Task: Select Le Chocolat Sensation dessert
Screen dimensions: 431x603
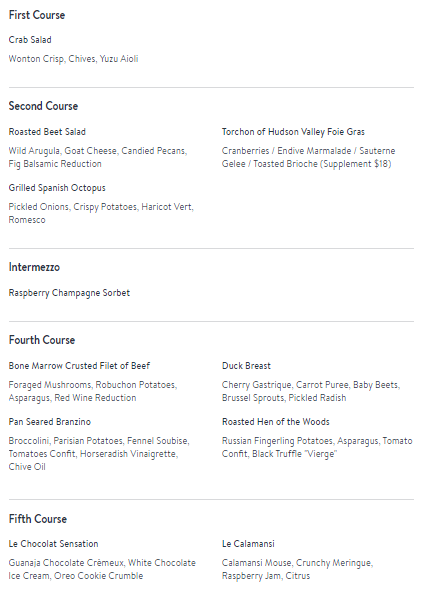Action: [x=53, y=544]
